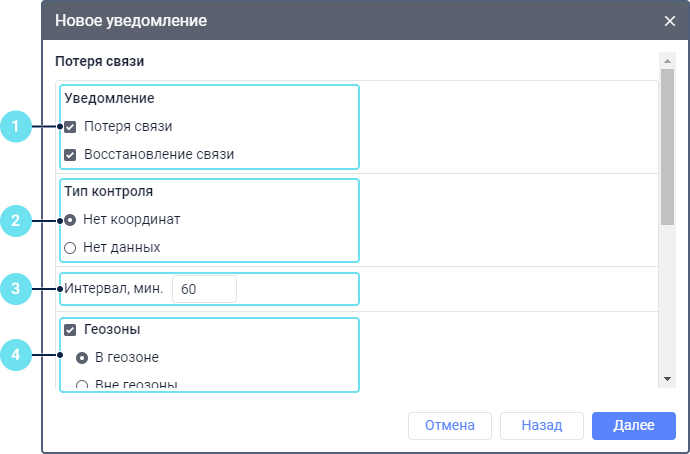Select the В геозоне radio button
This screenshot has width=690, height=454.
[82, 357]
